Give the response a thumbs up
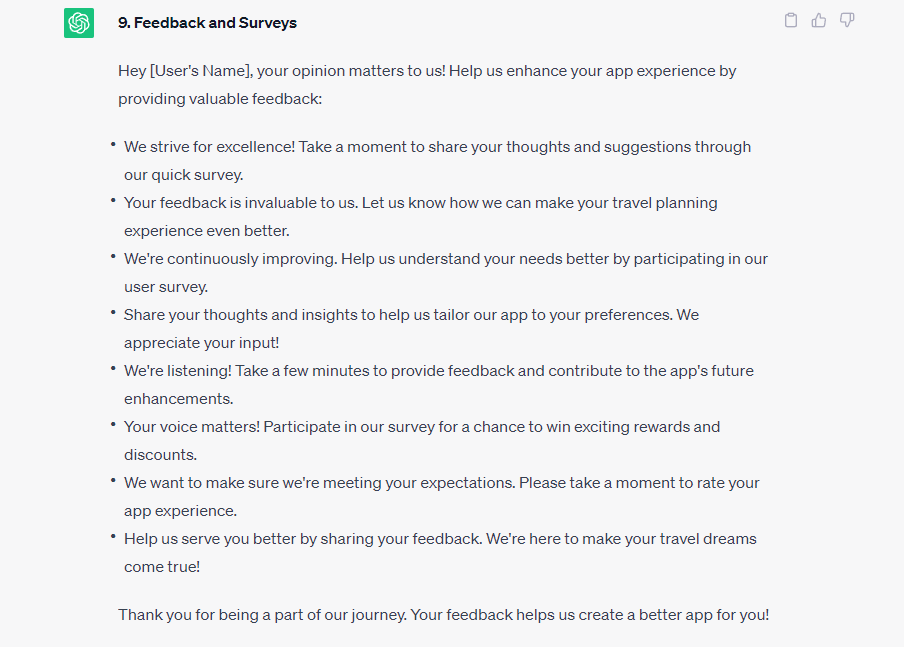 pos(819,20)
